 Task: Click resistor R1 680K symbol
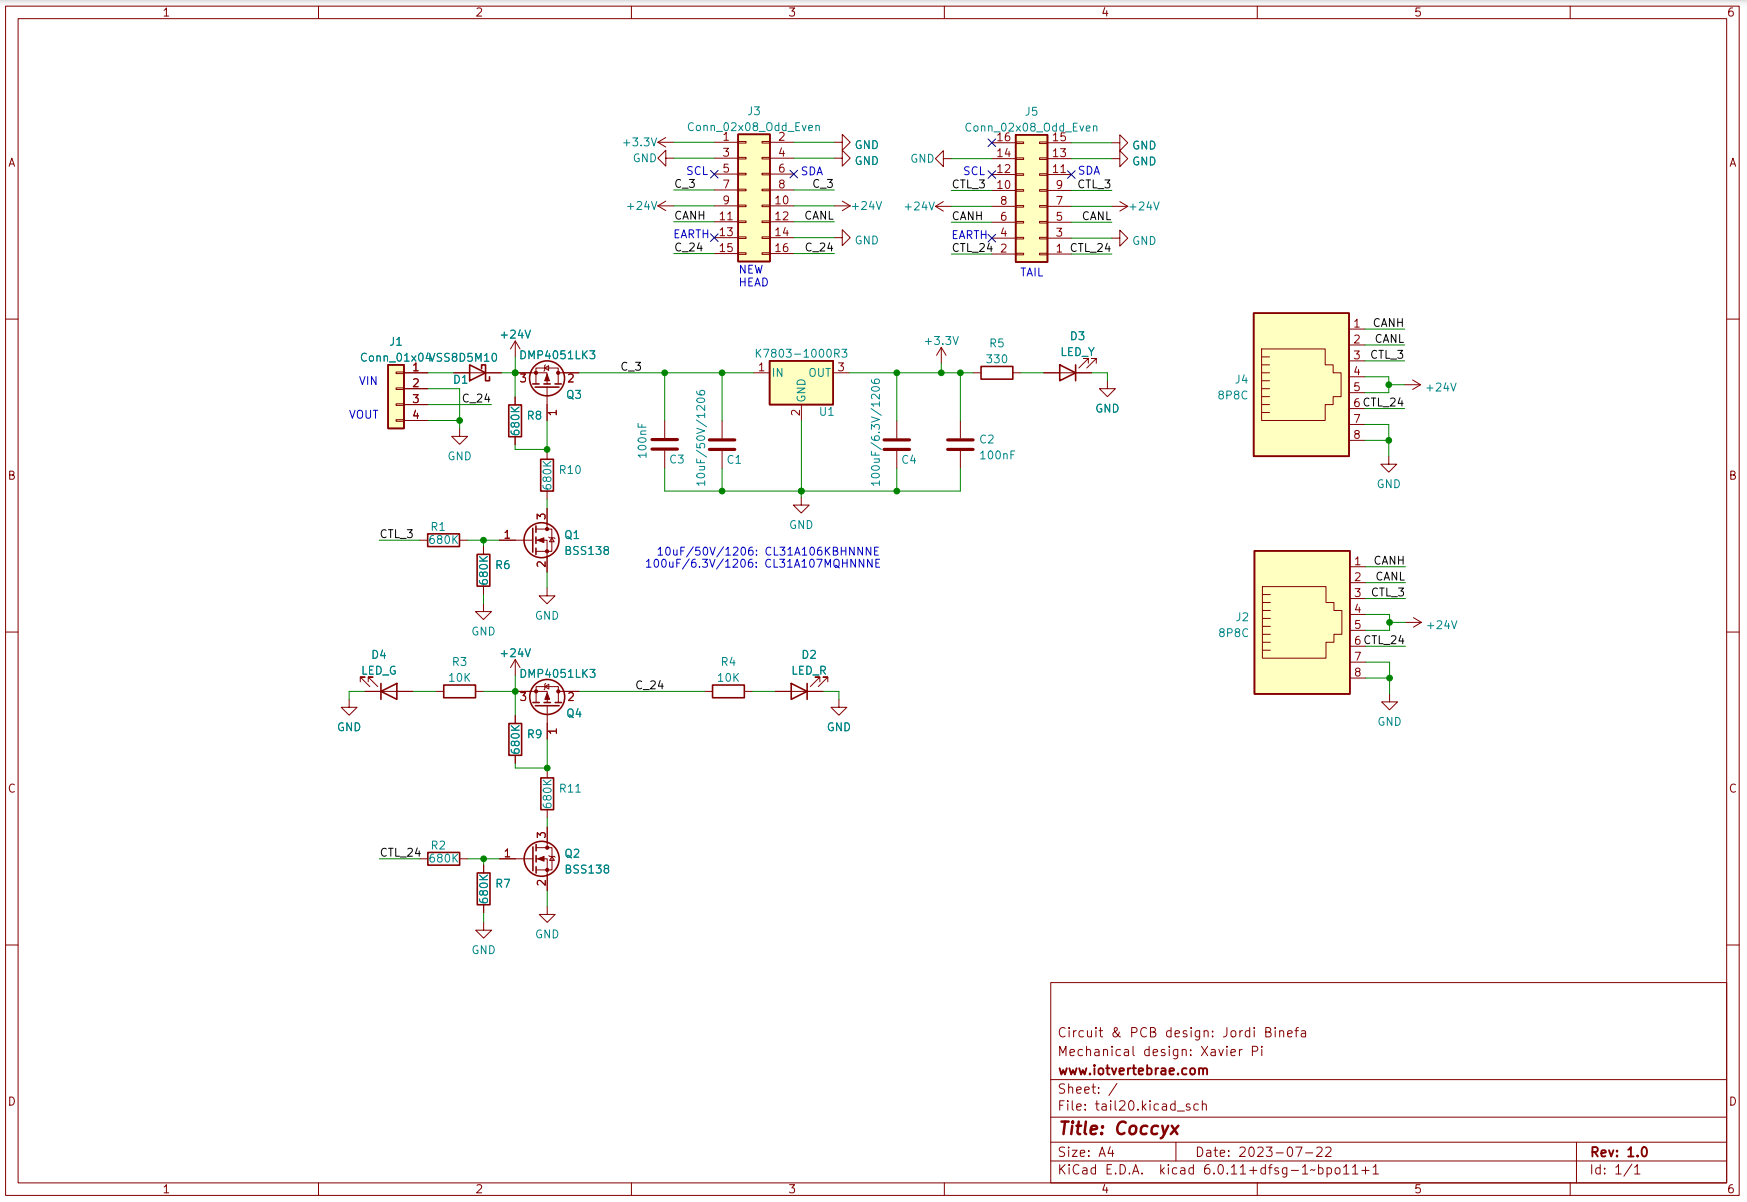point(443,540)
